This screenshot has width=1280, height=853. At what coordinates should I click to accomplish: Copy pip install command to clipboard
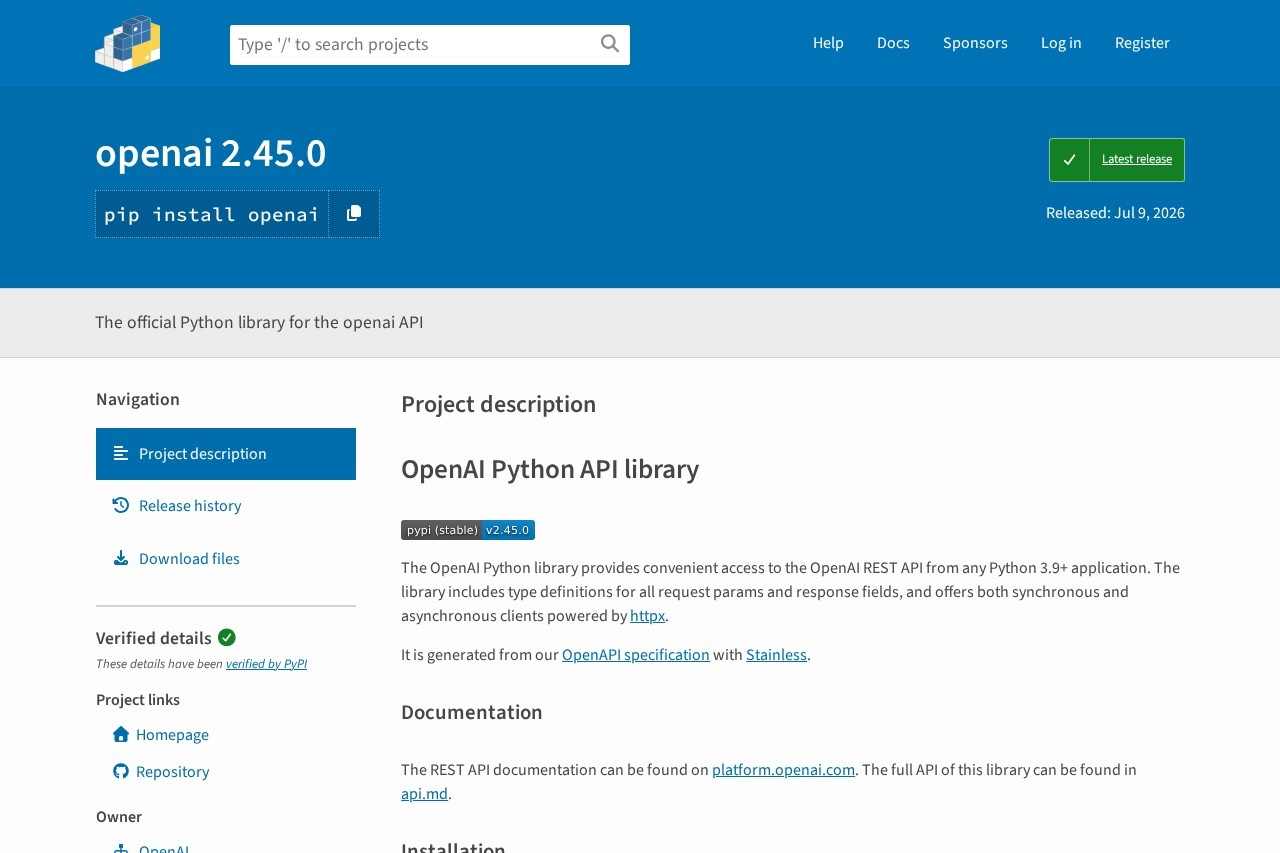click(x=354, y=214)
